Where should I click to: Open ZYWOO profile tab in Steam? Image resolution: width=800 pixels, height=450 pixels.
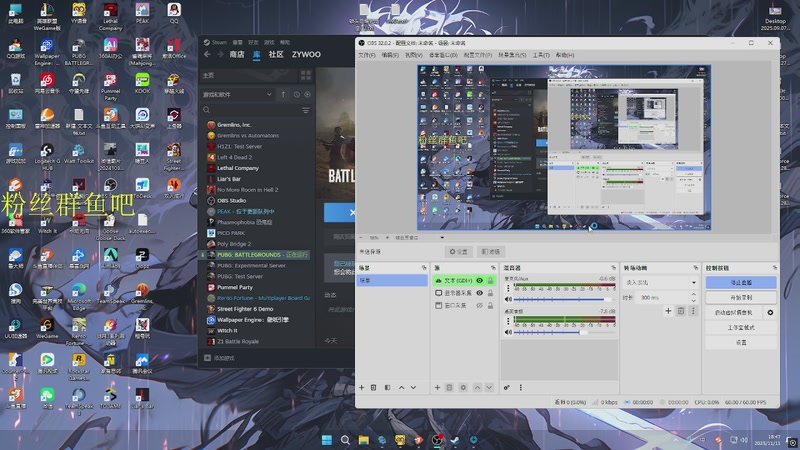pyautogui.click(x=306, y=55)
